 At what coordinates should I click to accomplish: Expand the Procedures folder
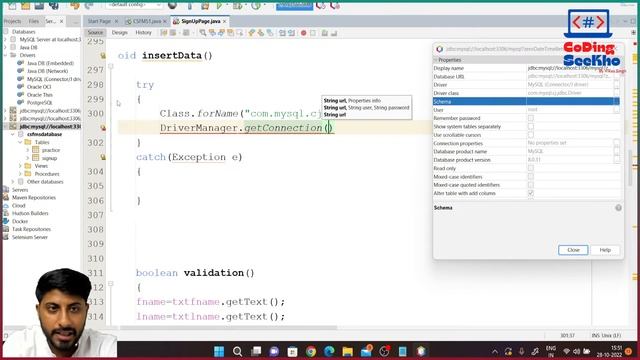pyautogui.click(x=20, y=173)
